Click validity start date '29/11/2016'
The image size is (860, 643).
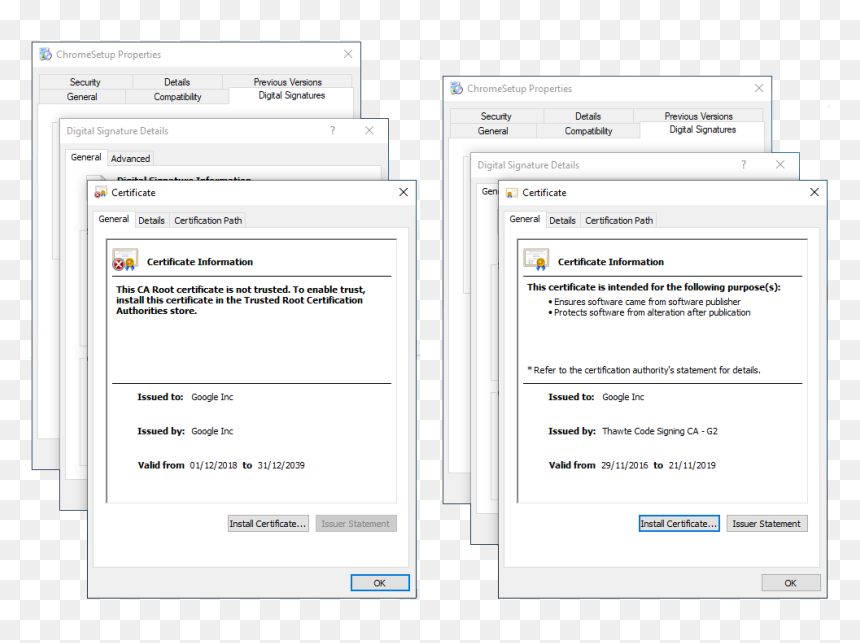point(624,465)
